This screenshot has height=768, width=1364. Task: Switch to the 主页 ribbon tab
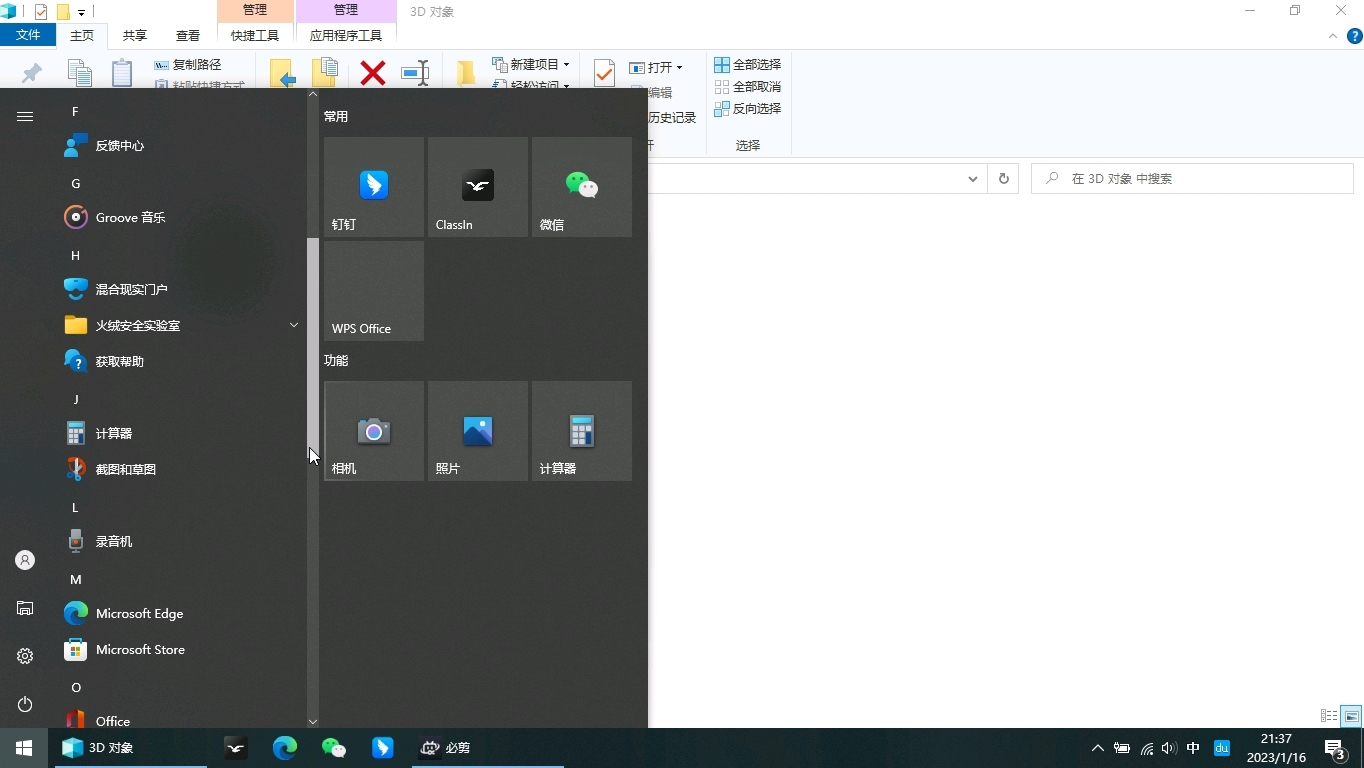[x=82, y=35]
